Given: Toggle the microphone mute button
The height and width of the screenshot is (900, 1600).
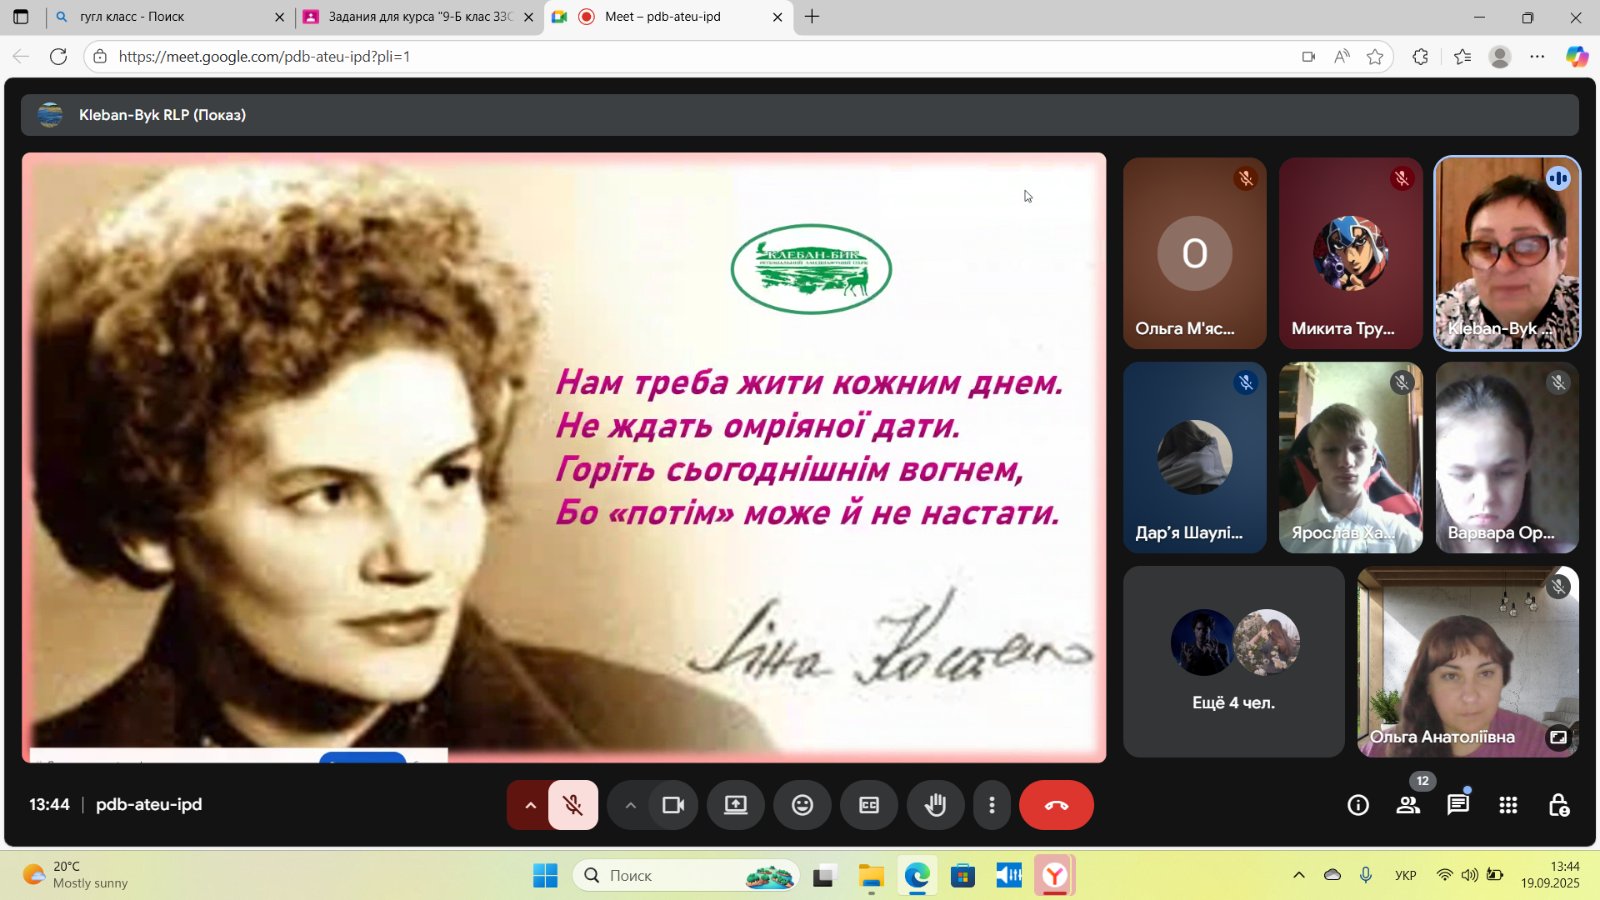Looking at the screenshot, I should [x=573, y=805].
